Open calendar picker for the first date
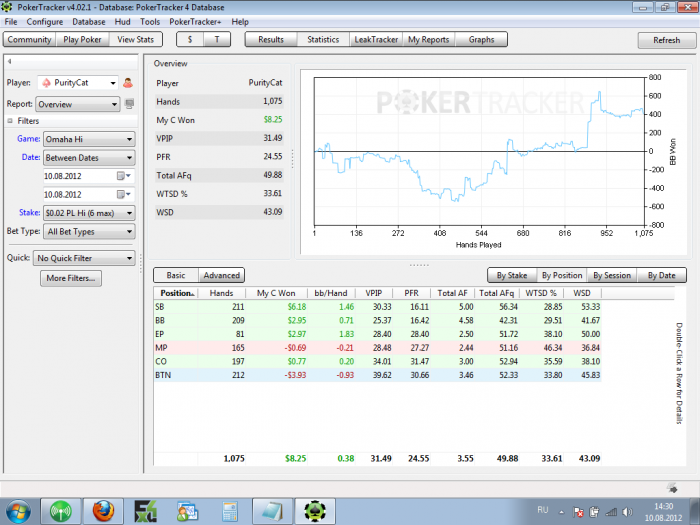The width and height of the screenshot is (700, 525). click(124, 176)
